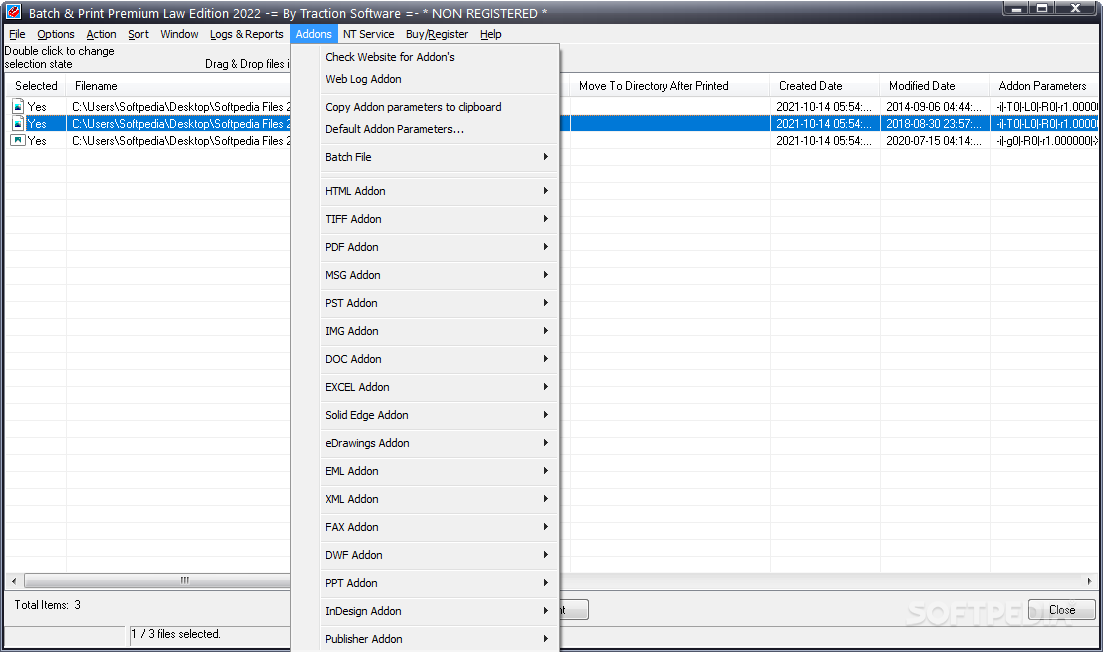1103x652 pixels.
Task: Sort by the Created Date column
Action: (x=825, y=86)
